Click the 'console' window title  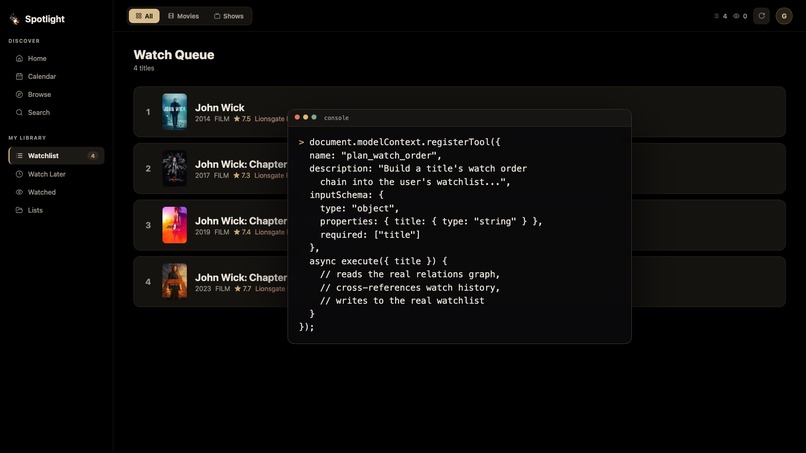336,118
